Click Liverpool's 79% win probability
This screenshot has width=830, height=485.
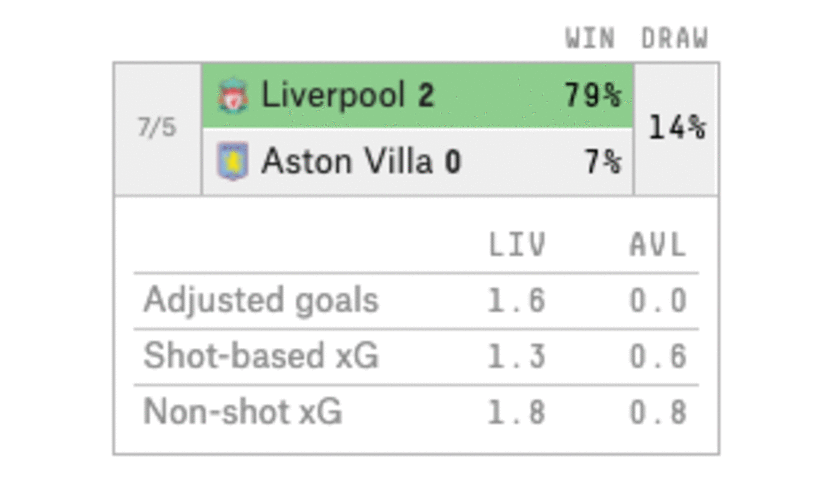(592, 95)
